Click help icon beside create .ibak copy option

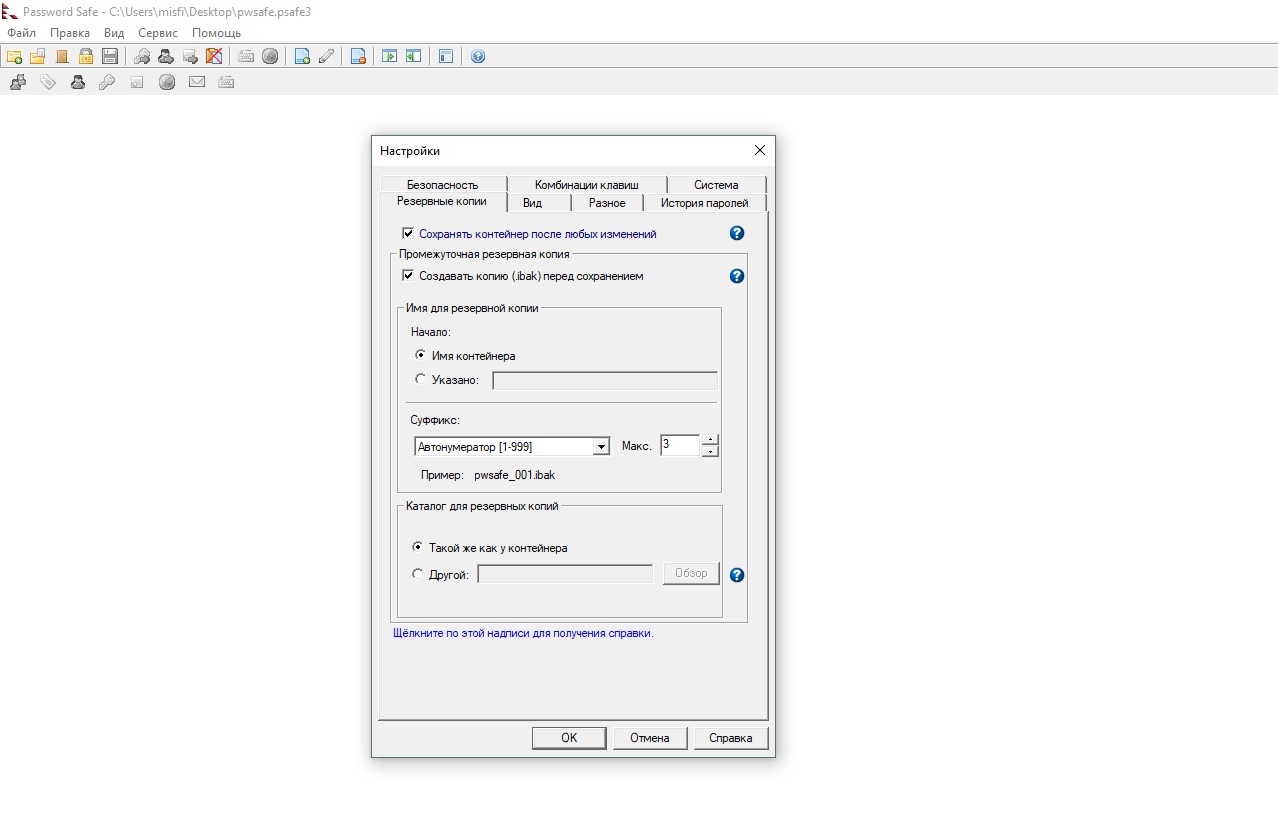pyautogui.click(x=737, y=276)
